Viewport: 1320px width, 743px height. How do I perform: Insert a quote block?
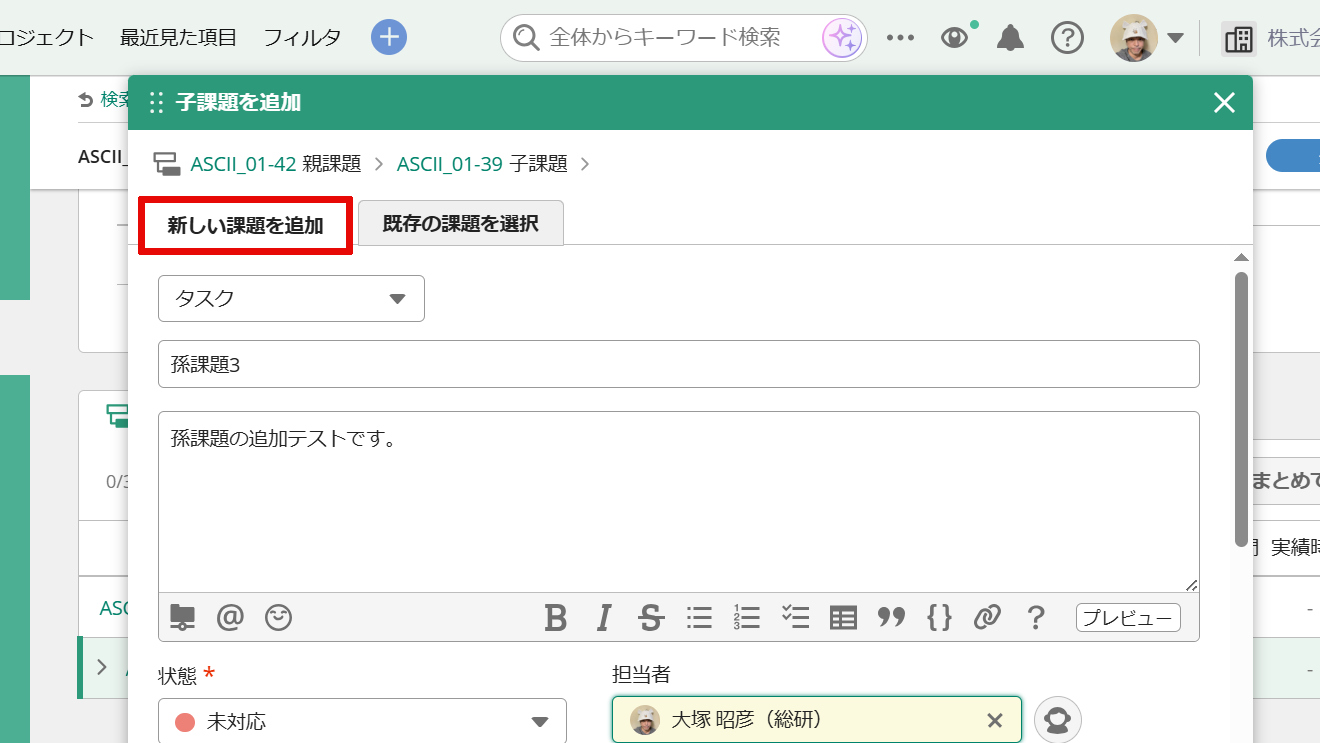891,618
